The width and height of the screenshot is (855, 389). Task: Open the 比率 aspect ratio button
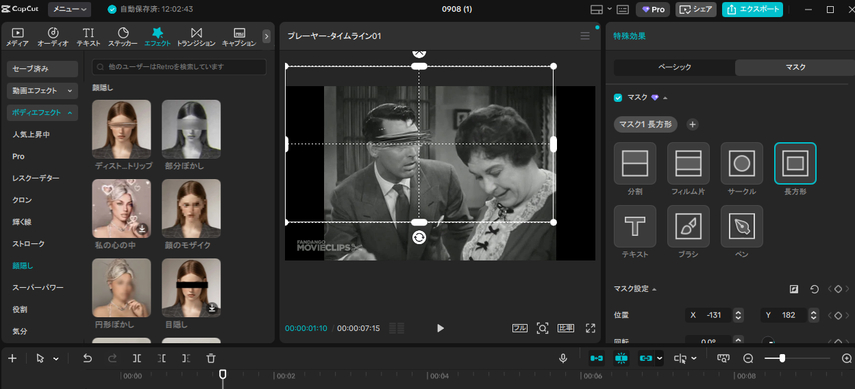[565, 328]
